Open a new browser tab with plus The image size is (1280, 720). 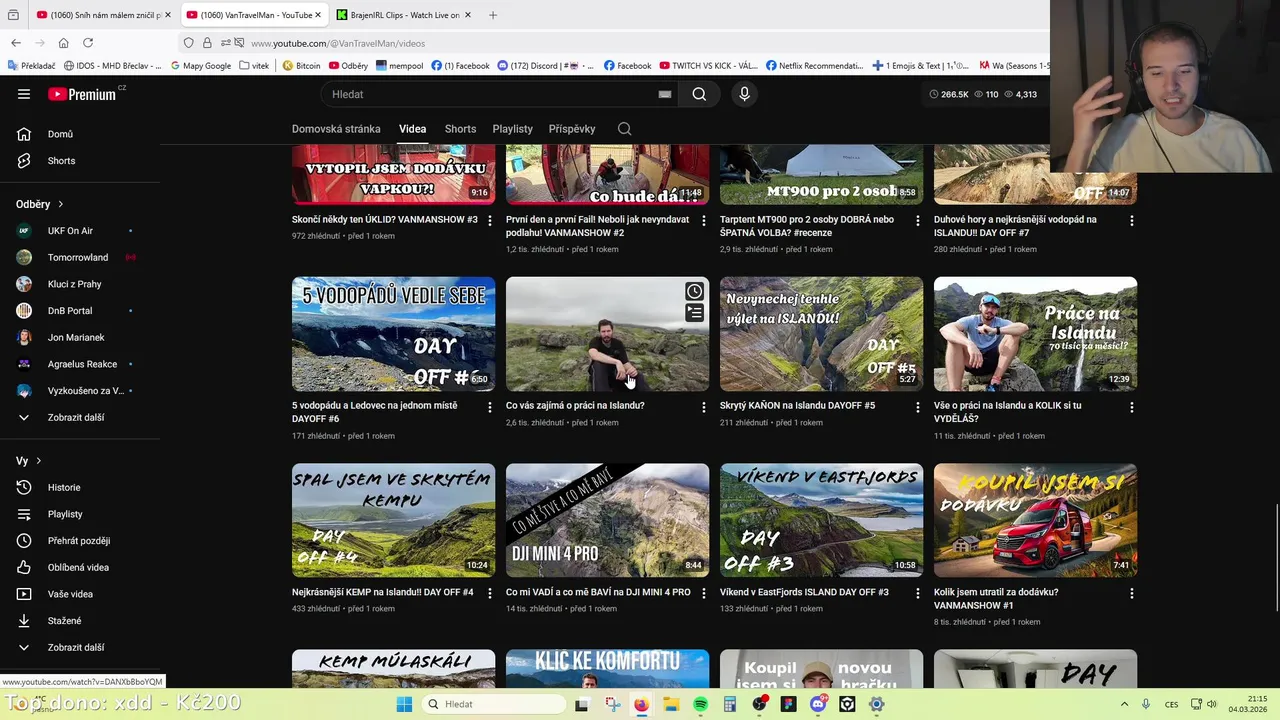[493, 15]
